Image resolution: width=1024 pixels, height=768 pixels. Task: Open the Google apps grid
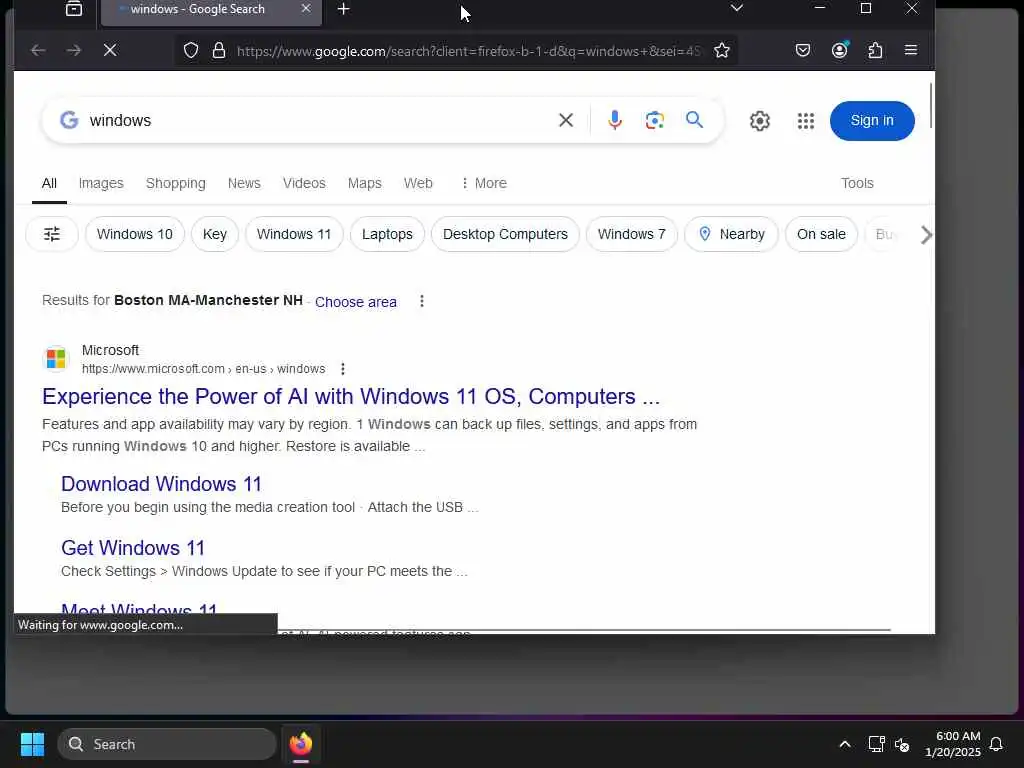[x=806, y=121]
